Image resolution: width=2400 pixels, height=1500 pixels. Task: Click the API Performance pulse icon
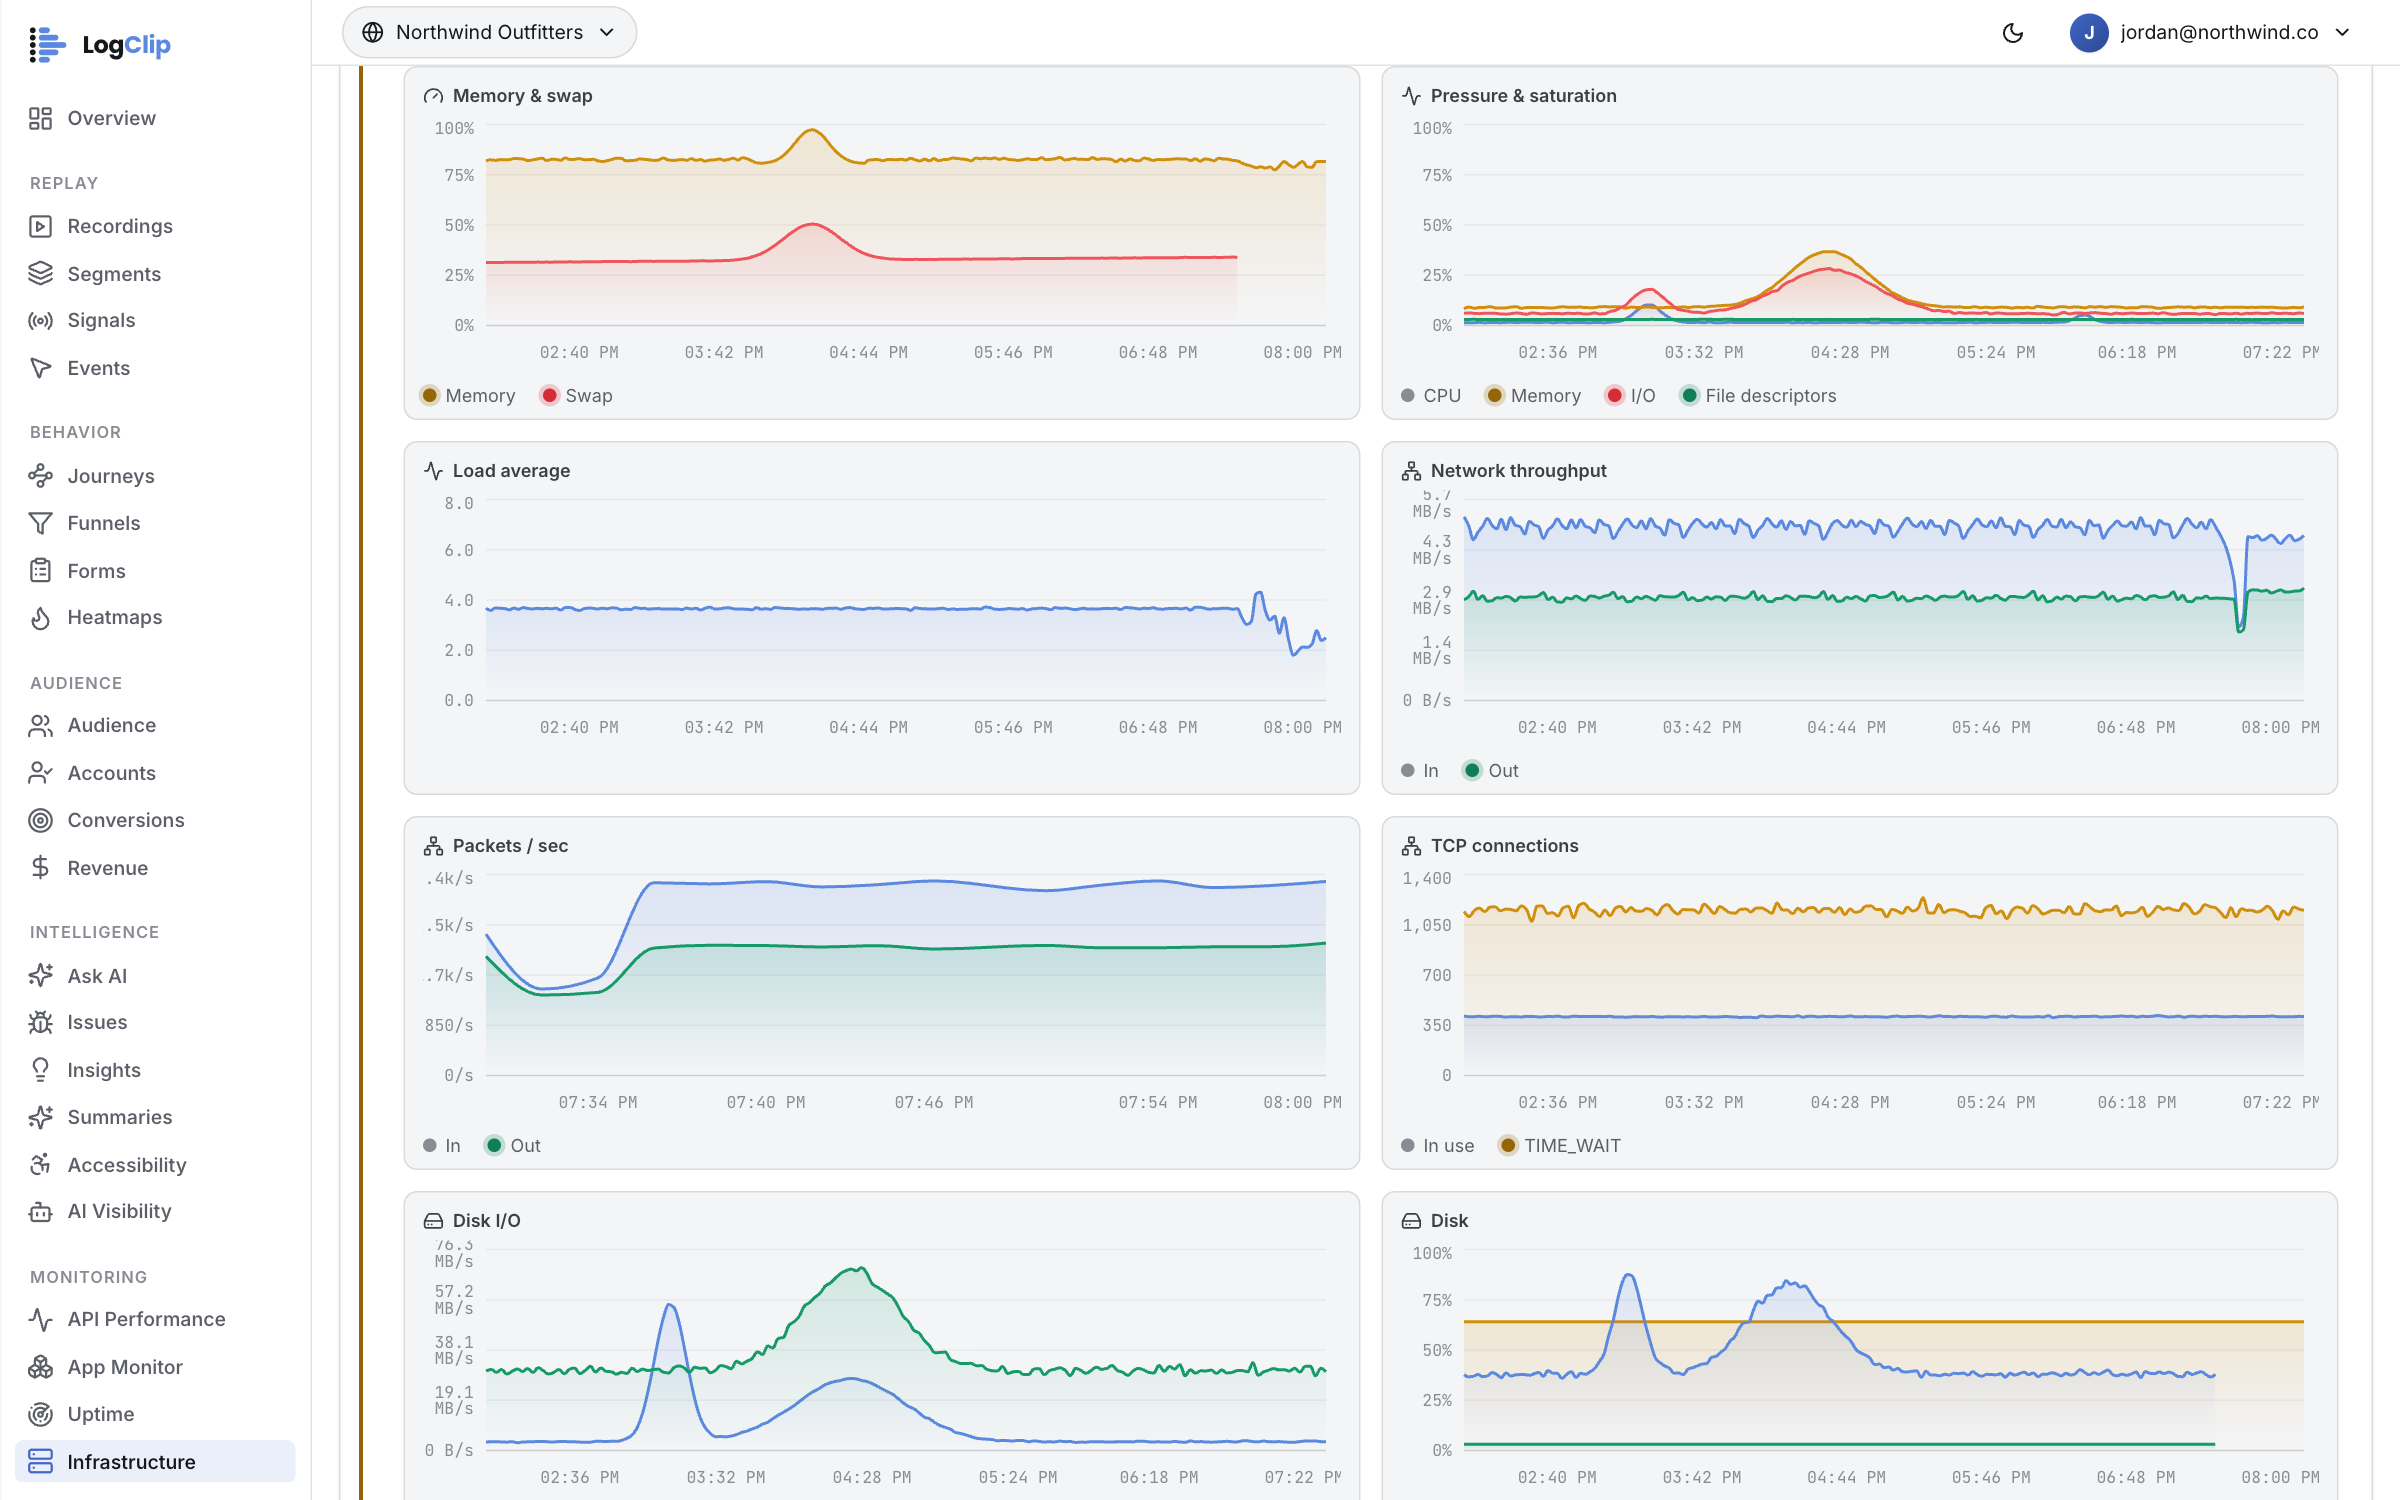pyautogui.click(x=40, y=1320)
